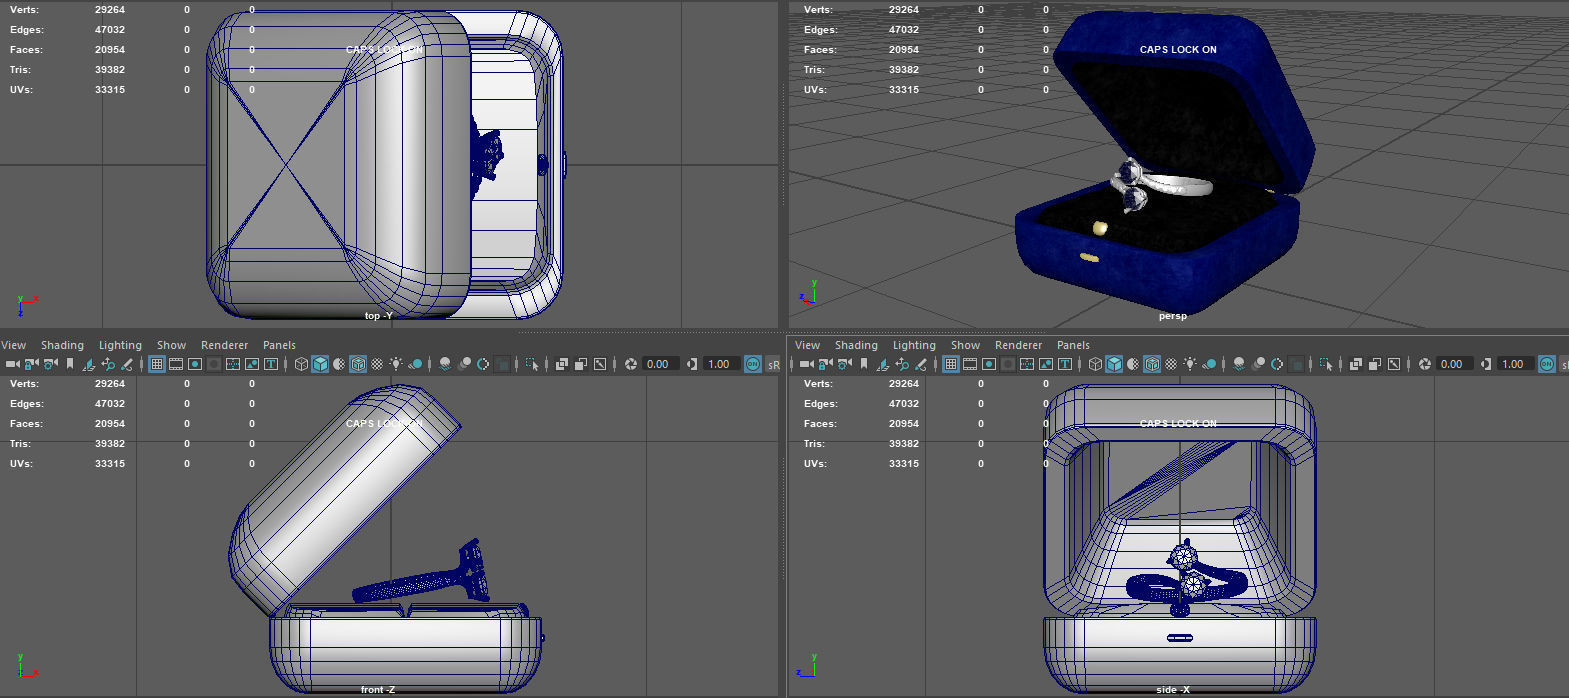Click Shadows icon in front-Z panel toolbar

pos(415,364)
